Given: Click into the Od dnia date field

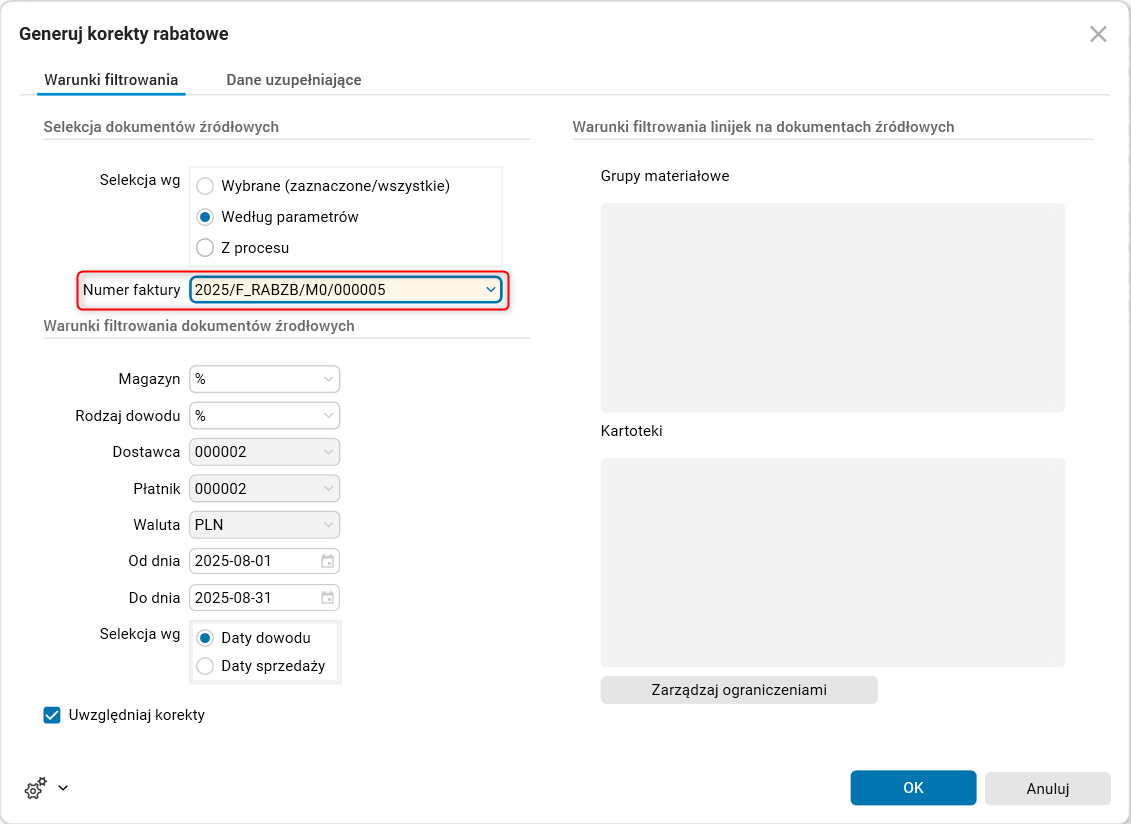Looking at the screenshot, I should click(x=253, y=561).
